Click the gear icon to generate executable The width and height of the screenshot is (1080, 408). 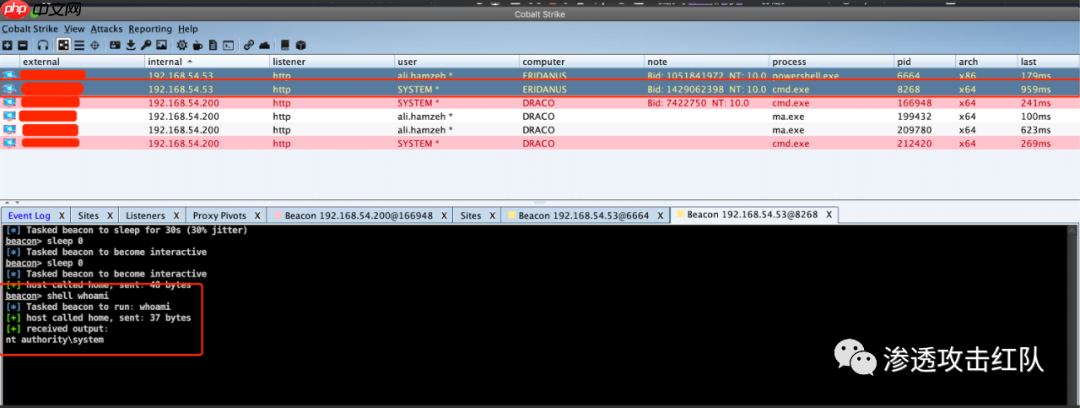coord(182,45)
